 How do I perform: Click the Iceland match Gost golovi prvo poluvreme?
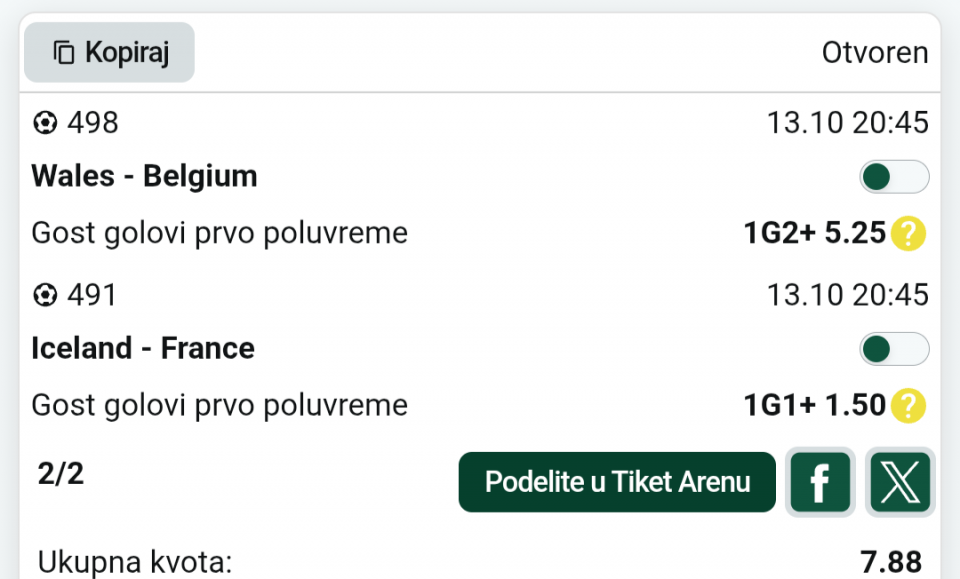[x=220, y=406]
